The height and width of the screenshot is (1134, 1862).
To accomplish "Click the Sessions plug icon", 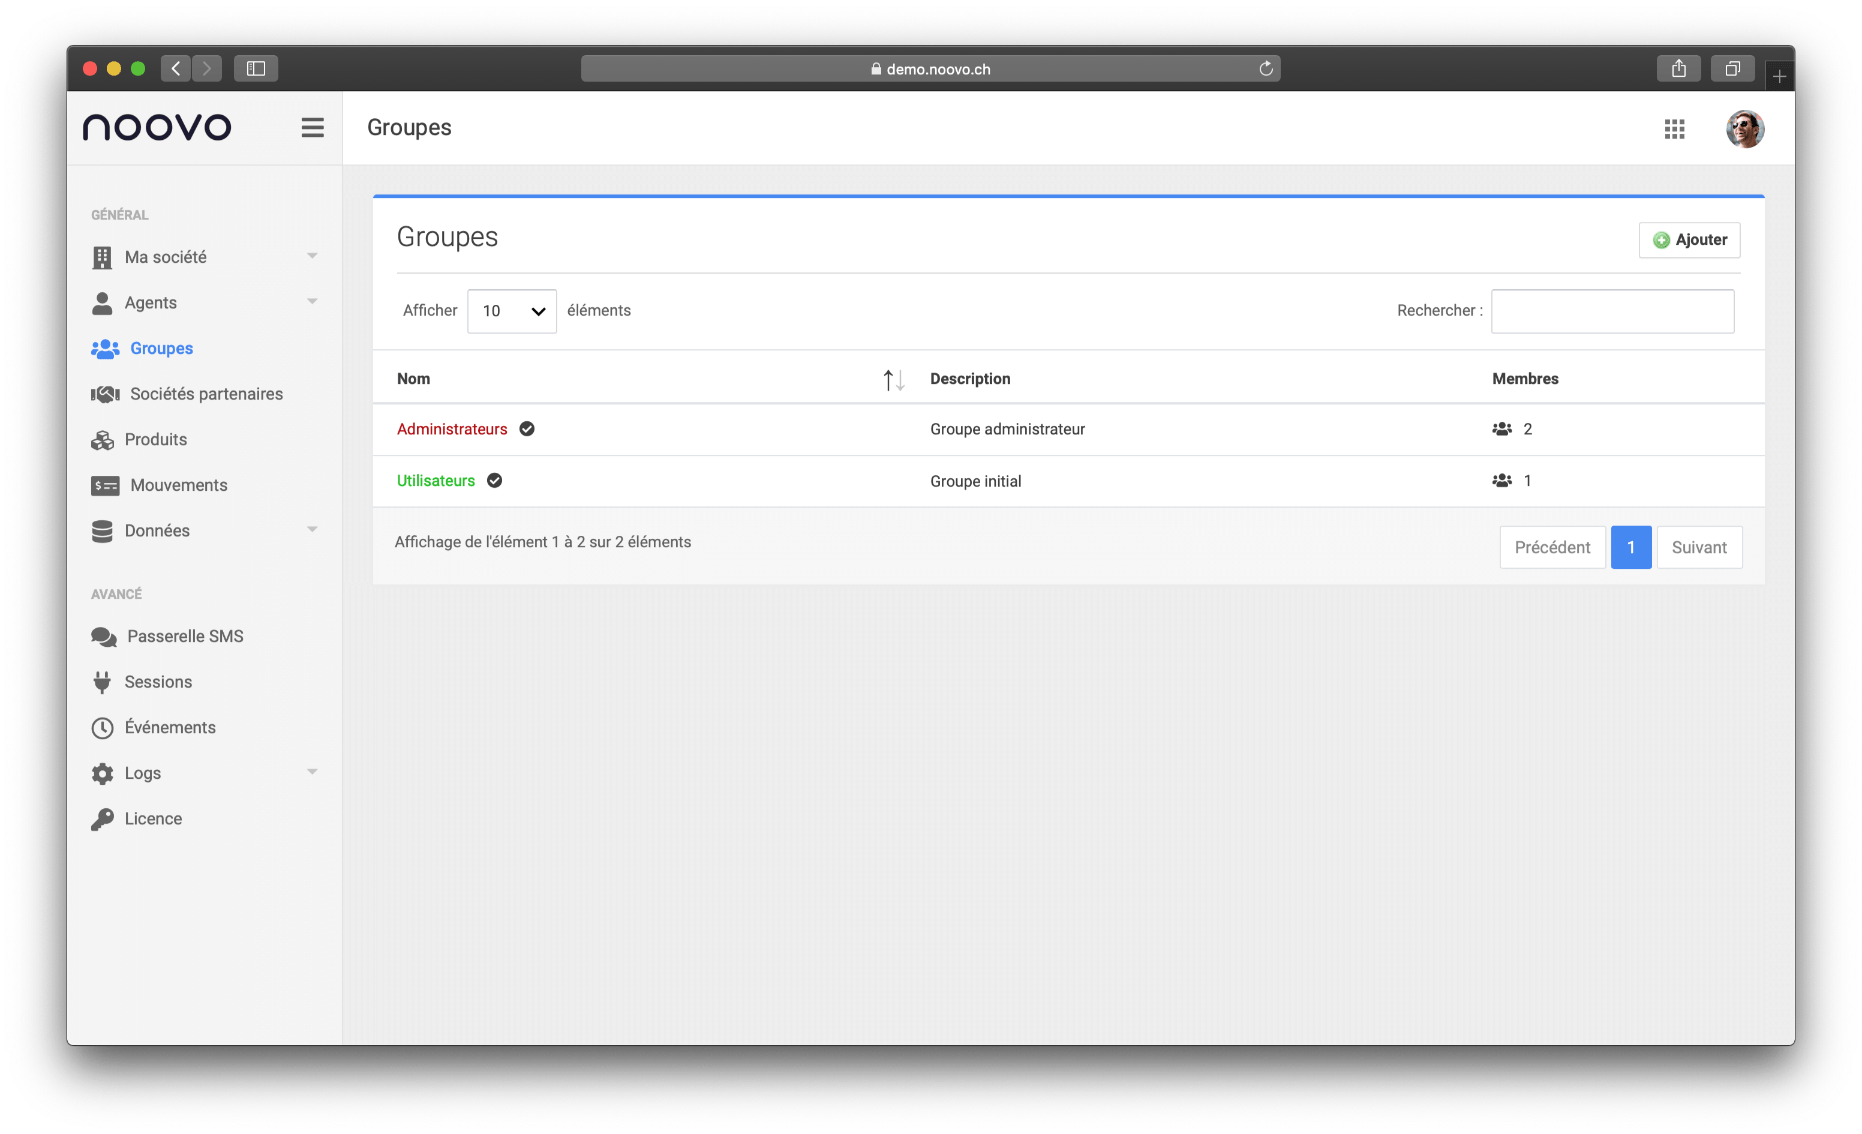I will (x=102, y=682).
